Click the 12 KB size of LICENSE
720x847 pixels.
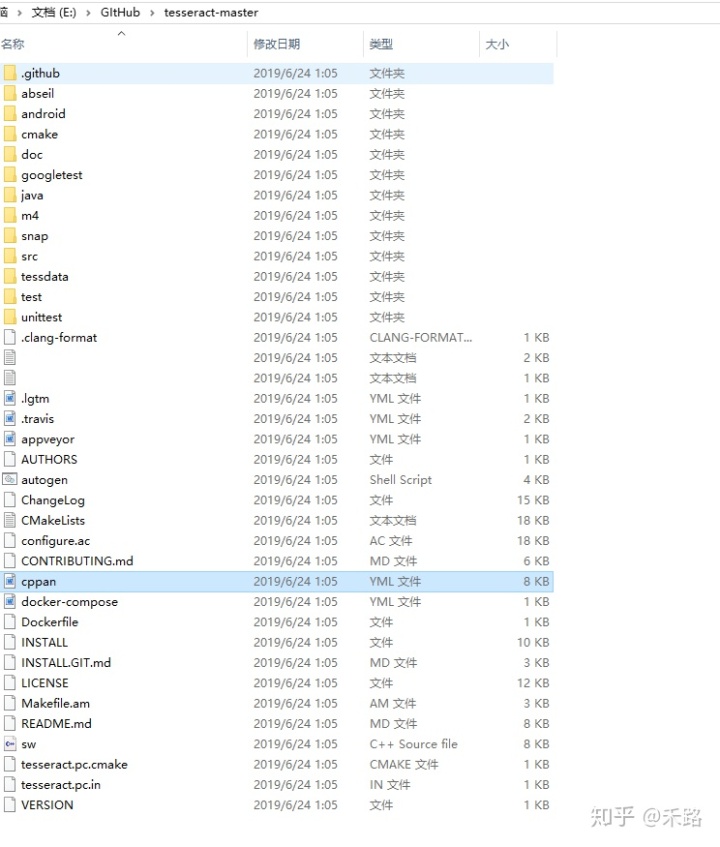point(533,683)
